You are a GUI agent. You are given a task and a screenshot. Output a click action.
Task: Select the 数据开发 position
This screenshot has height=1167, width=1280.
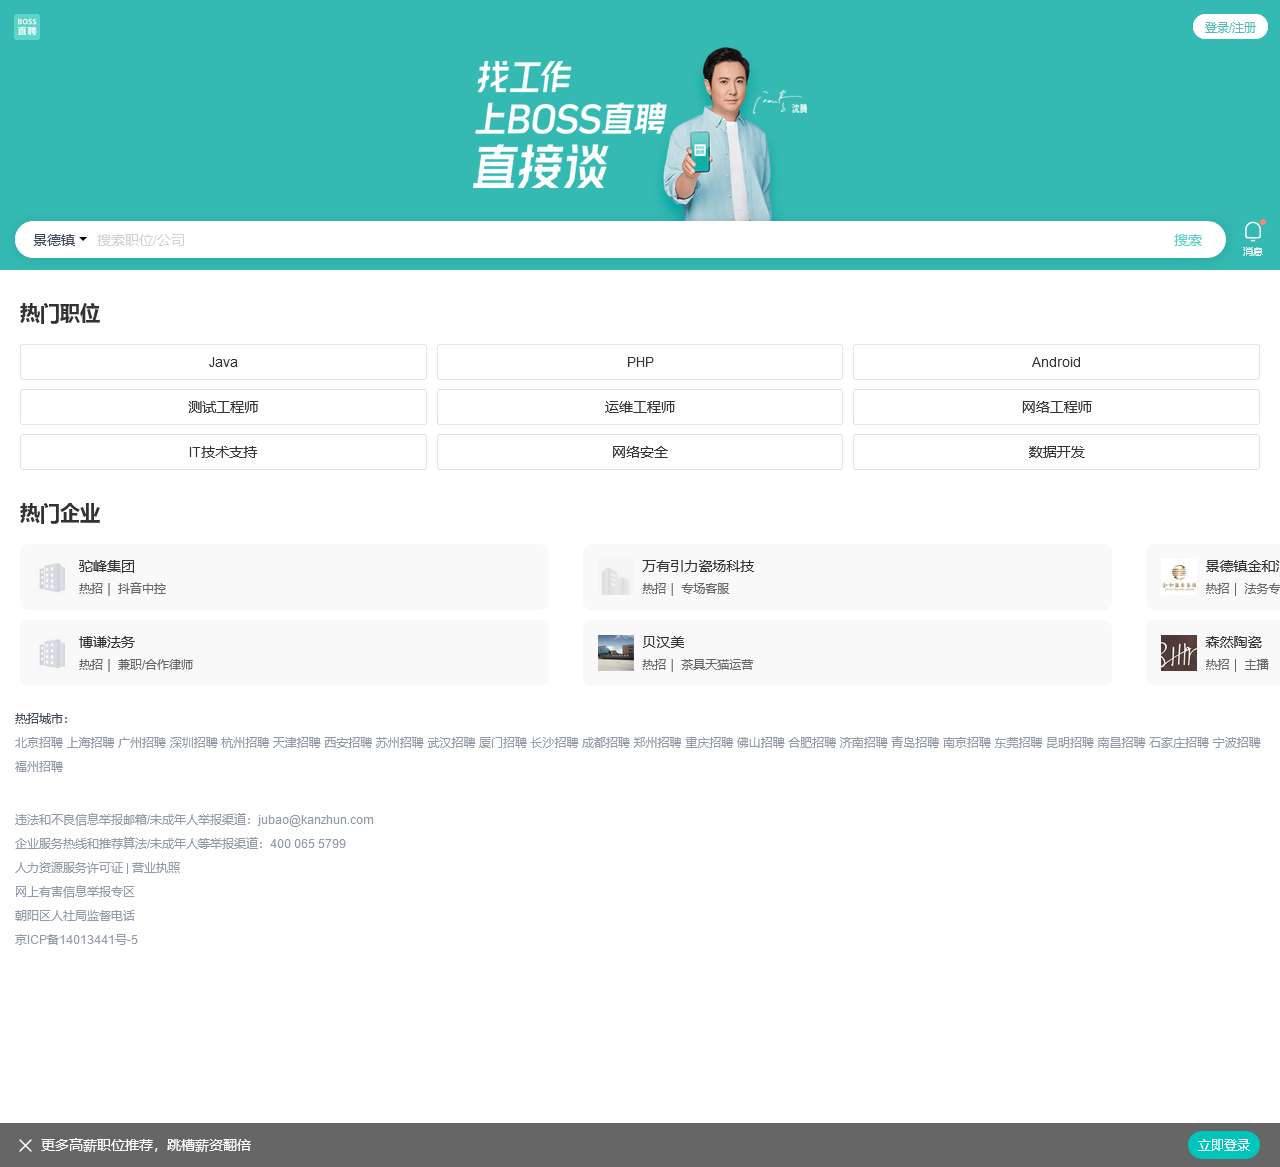pyautogui.click(x=1056, y=452)
